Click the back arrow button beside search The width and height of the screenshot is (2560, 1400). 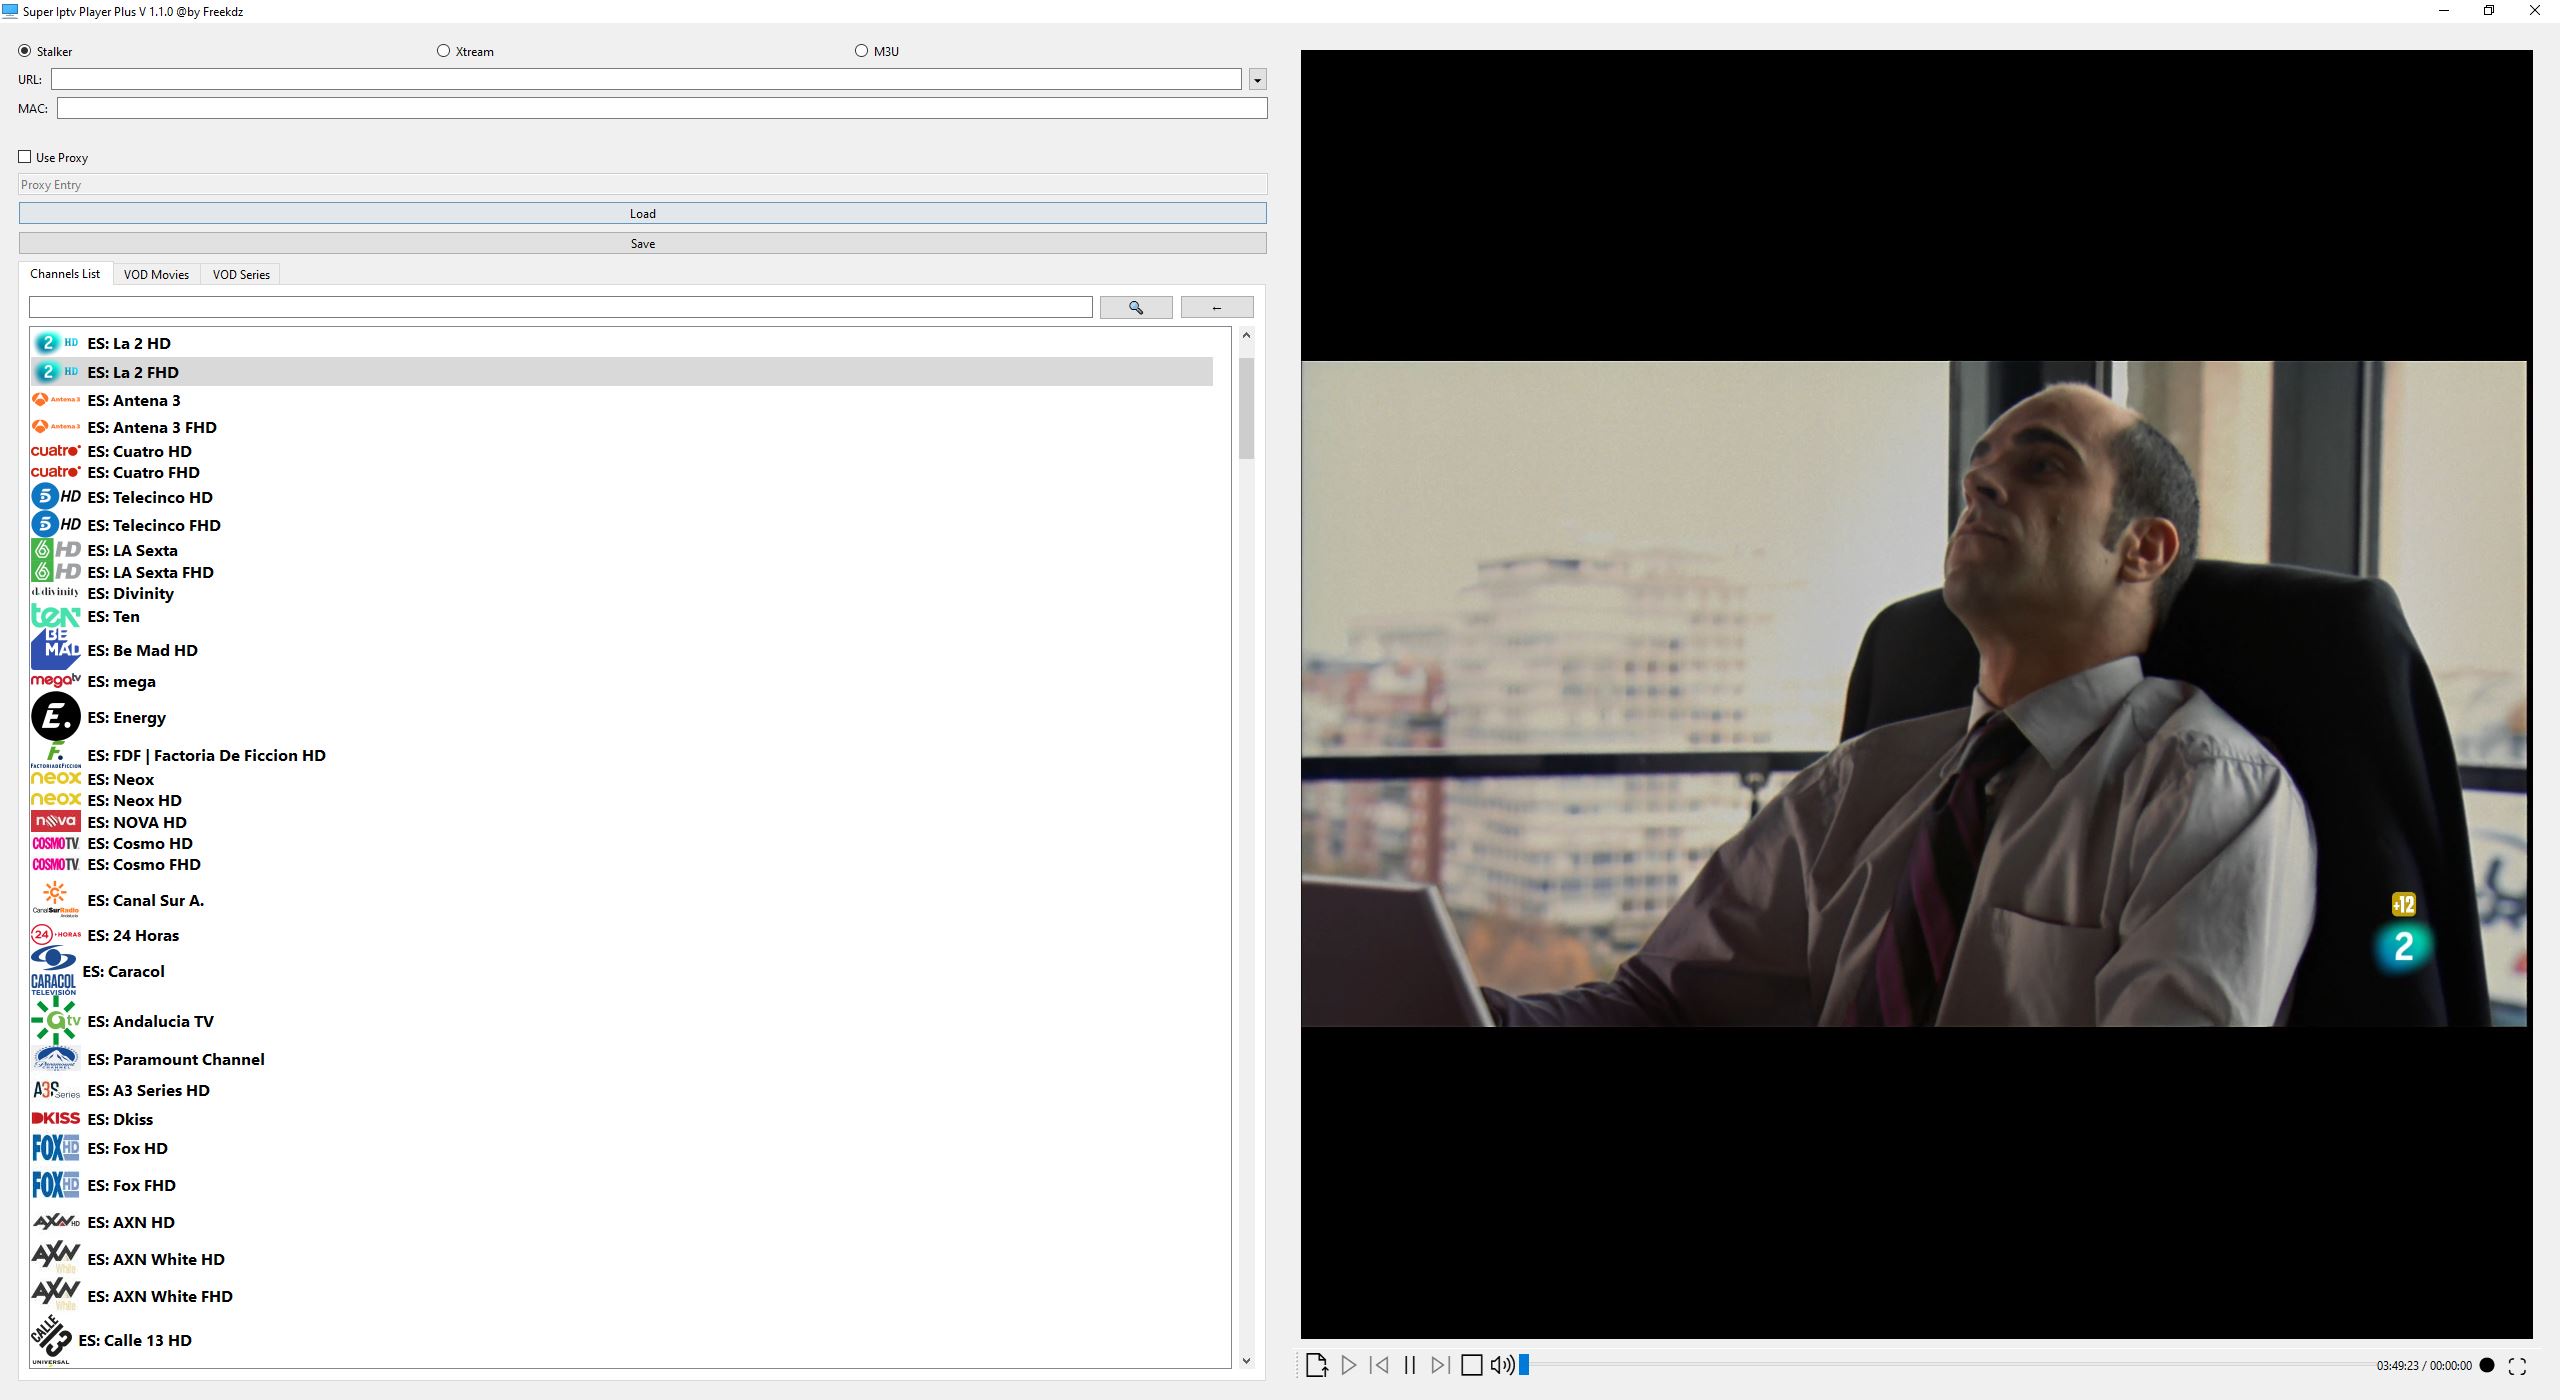[x=1217, y=308]
